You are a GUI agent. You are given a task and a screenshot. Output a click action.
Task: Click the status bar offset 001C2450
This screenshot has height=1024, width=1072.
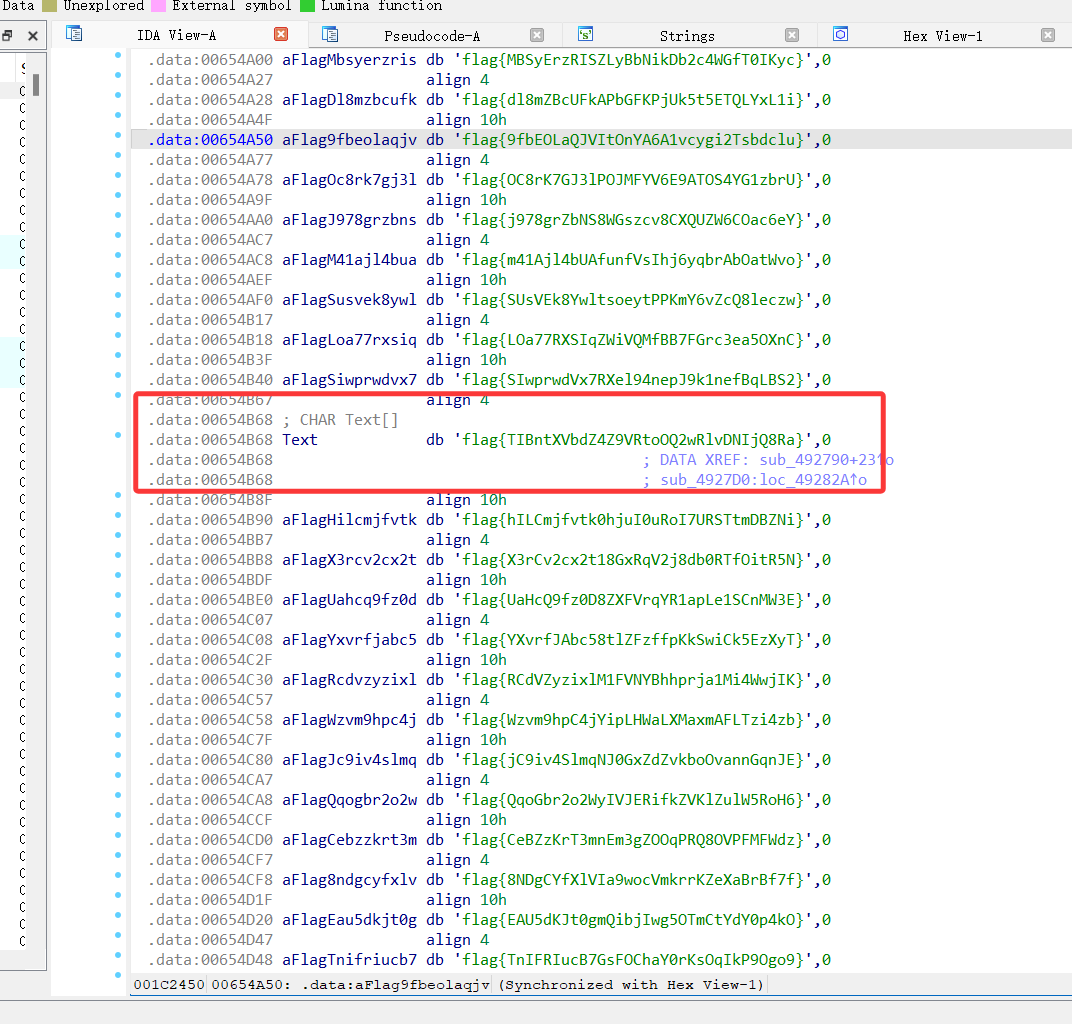tap(169, 985)
